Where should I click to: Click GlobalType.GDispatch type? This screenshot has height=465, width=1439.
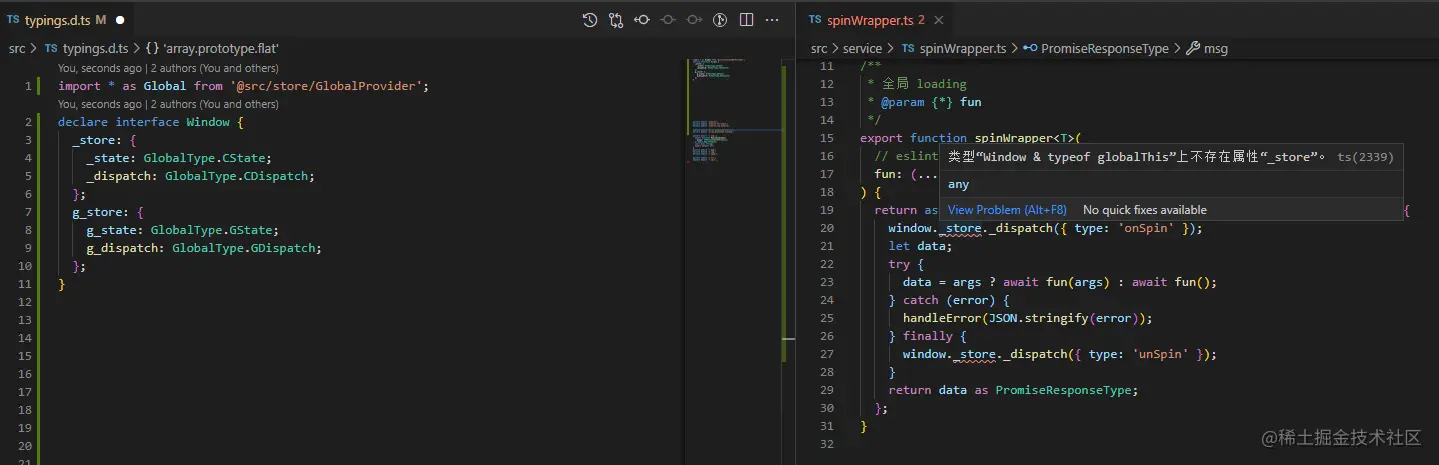click(243, 248)
